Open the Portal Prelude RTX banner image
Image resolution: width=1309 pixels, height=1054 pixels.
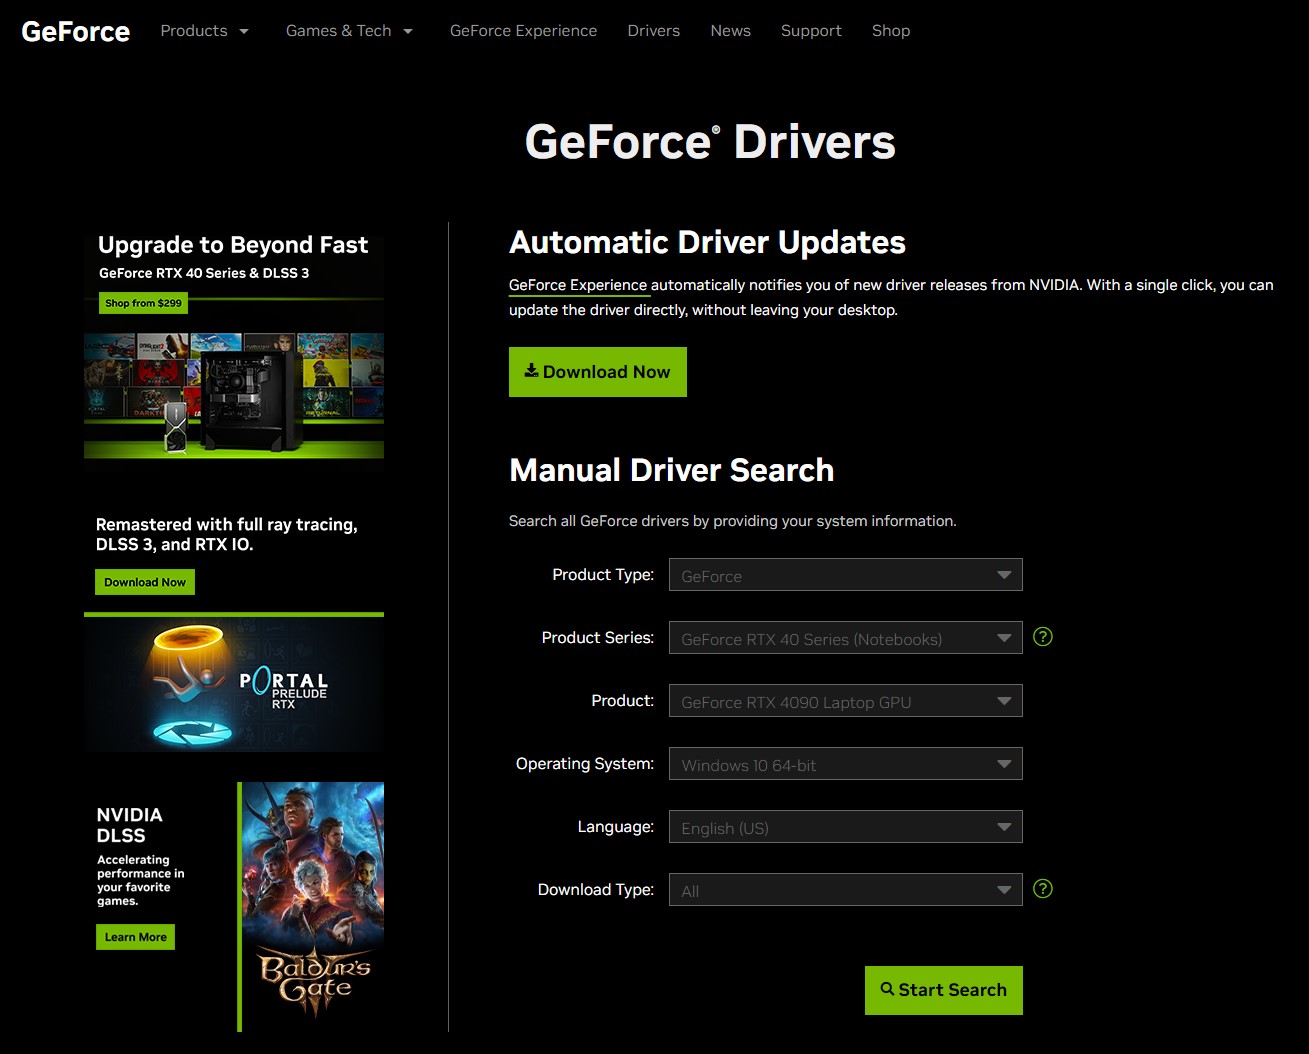[x=234, y=682]
